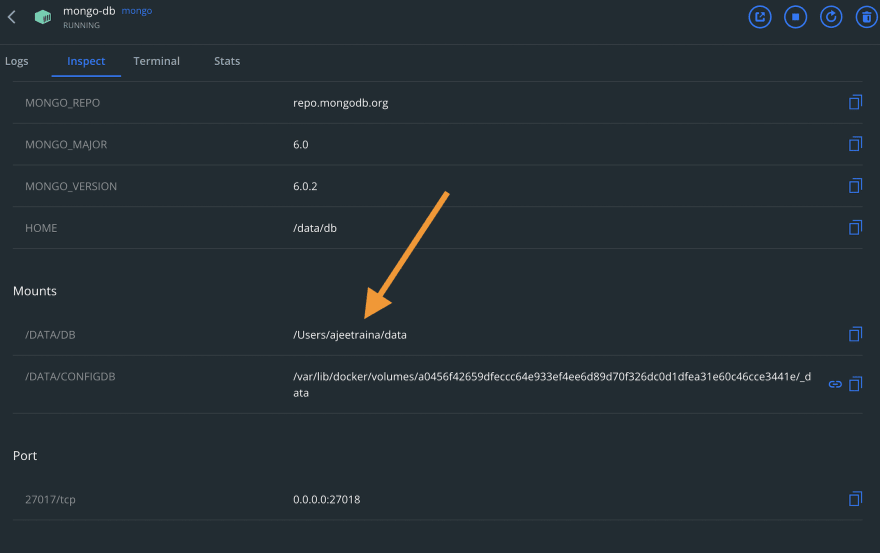Viewport: 880px width, 553px height.
Task: Click the HOME label
Action: (41, 228)
